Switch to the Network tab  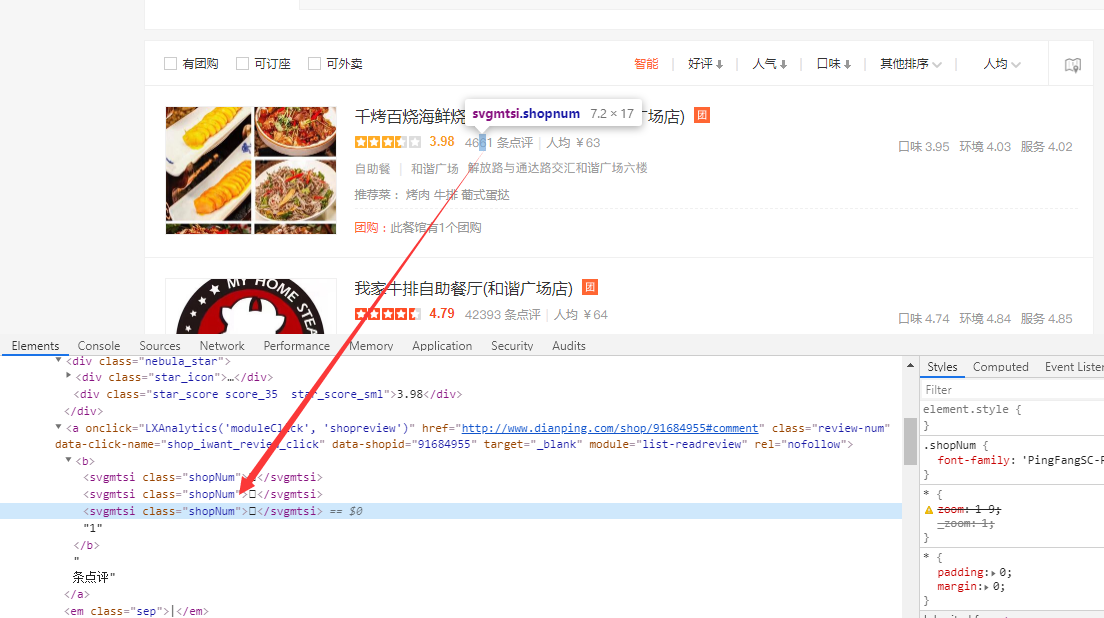pos(222,345)
